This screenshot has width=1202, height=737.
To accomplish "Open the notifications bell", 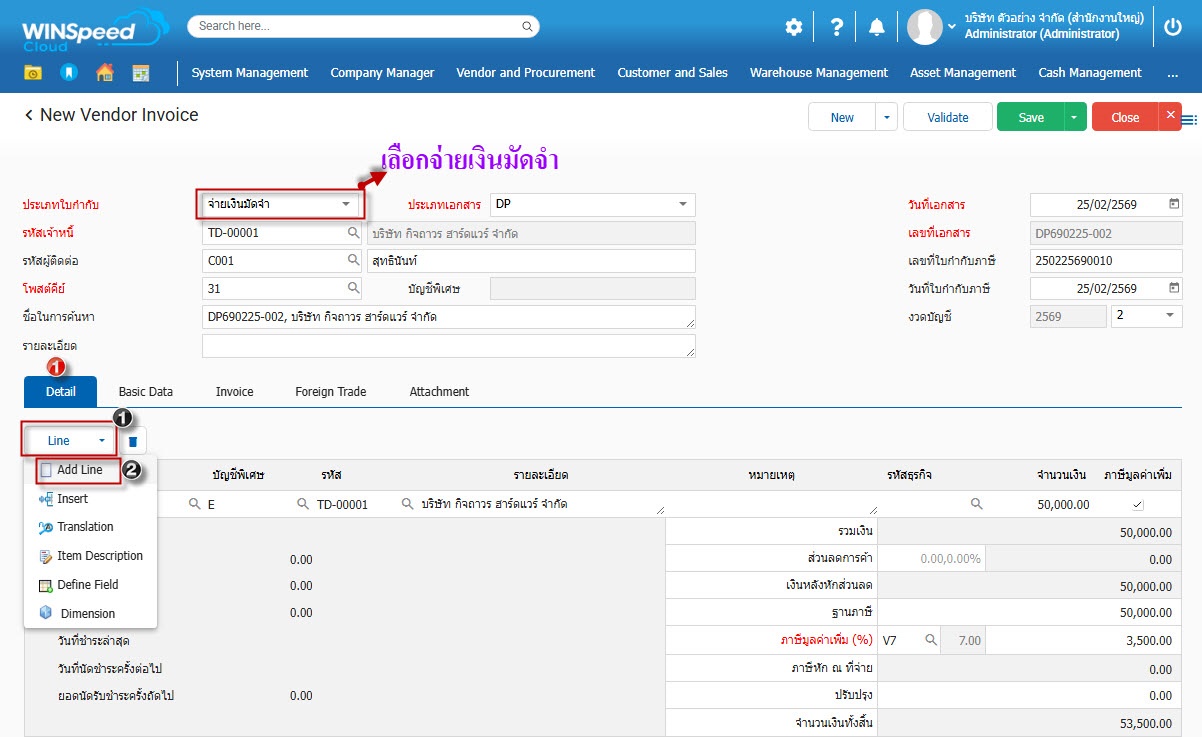I will (x=877, y=27).
